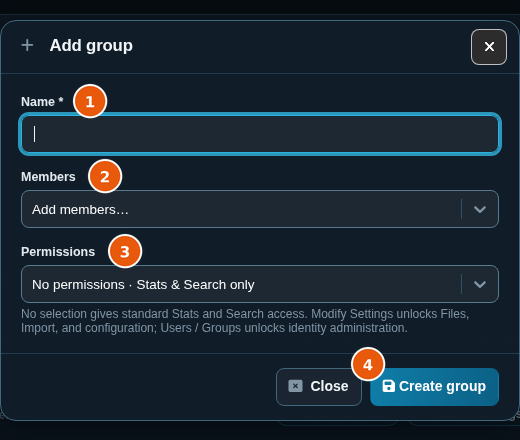Click the Create group button
The image size is (520, 440).
click(434, 387)
